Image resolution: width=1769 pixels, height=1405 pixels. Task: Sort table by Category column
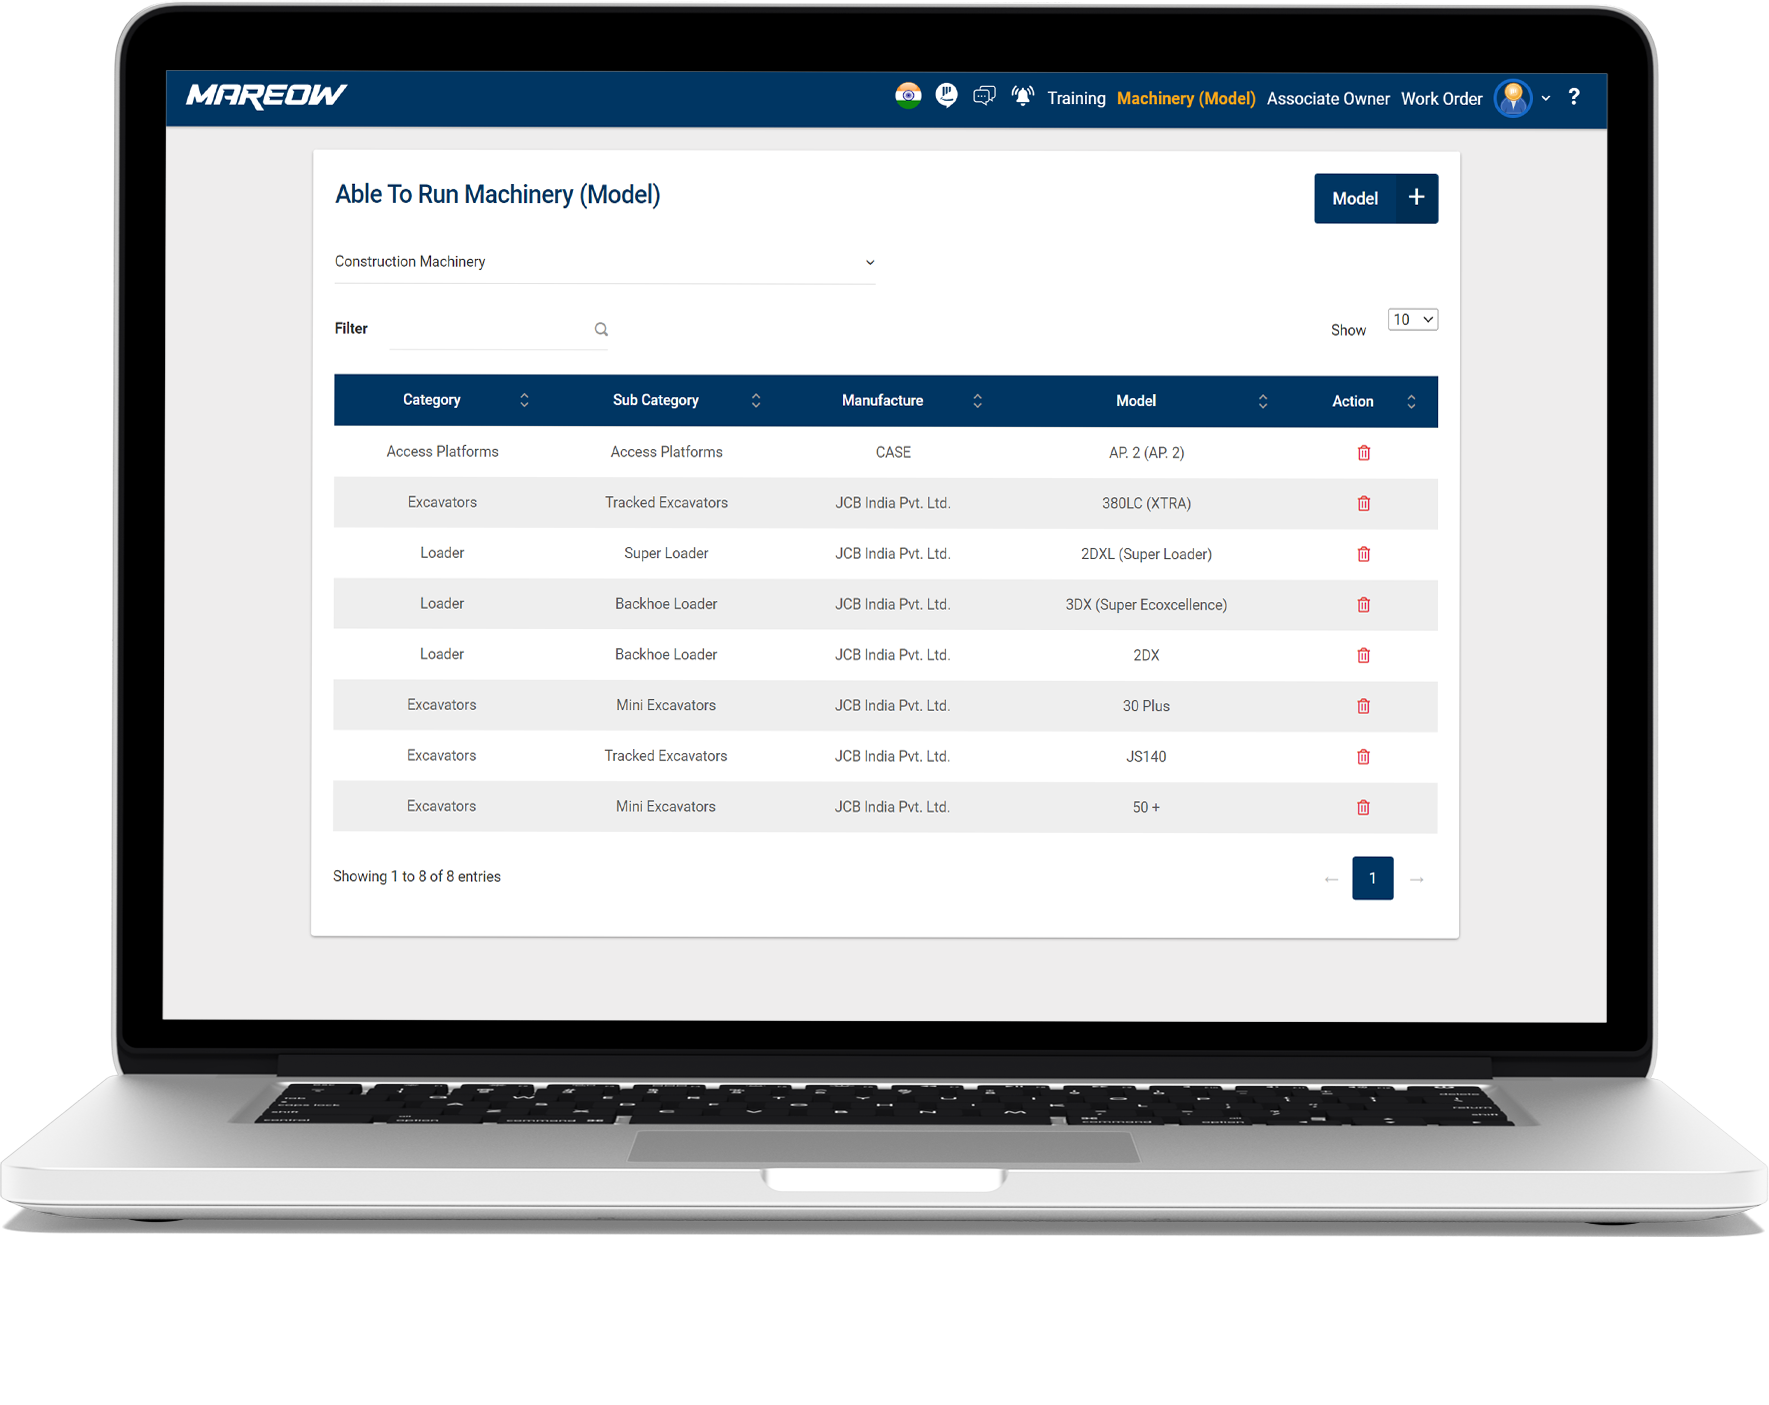(x=524, y=400)
